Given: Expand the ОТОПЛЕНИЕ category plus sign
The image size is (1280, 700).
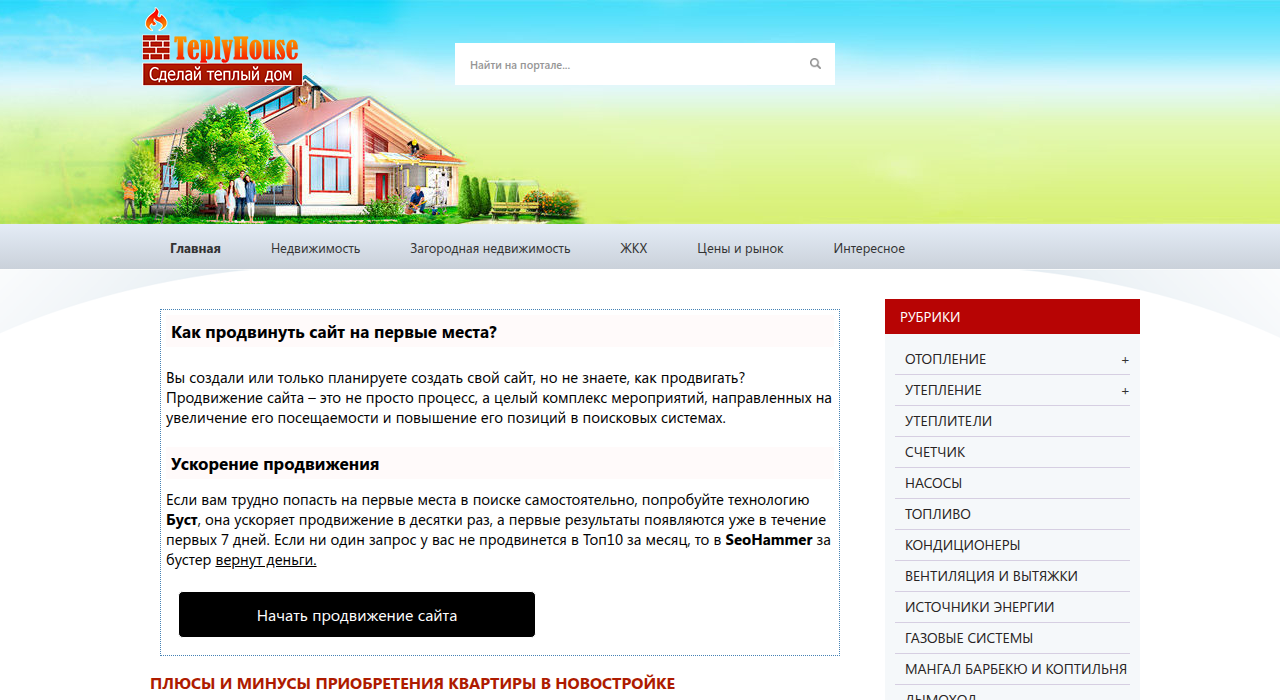Looking at the screenshot, I should (x=1125, y=360).
